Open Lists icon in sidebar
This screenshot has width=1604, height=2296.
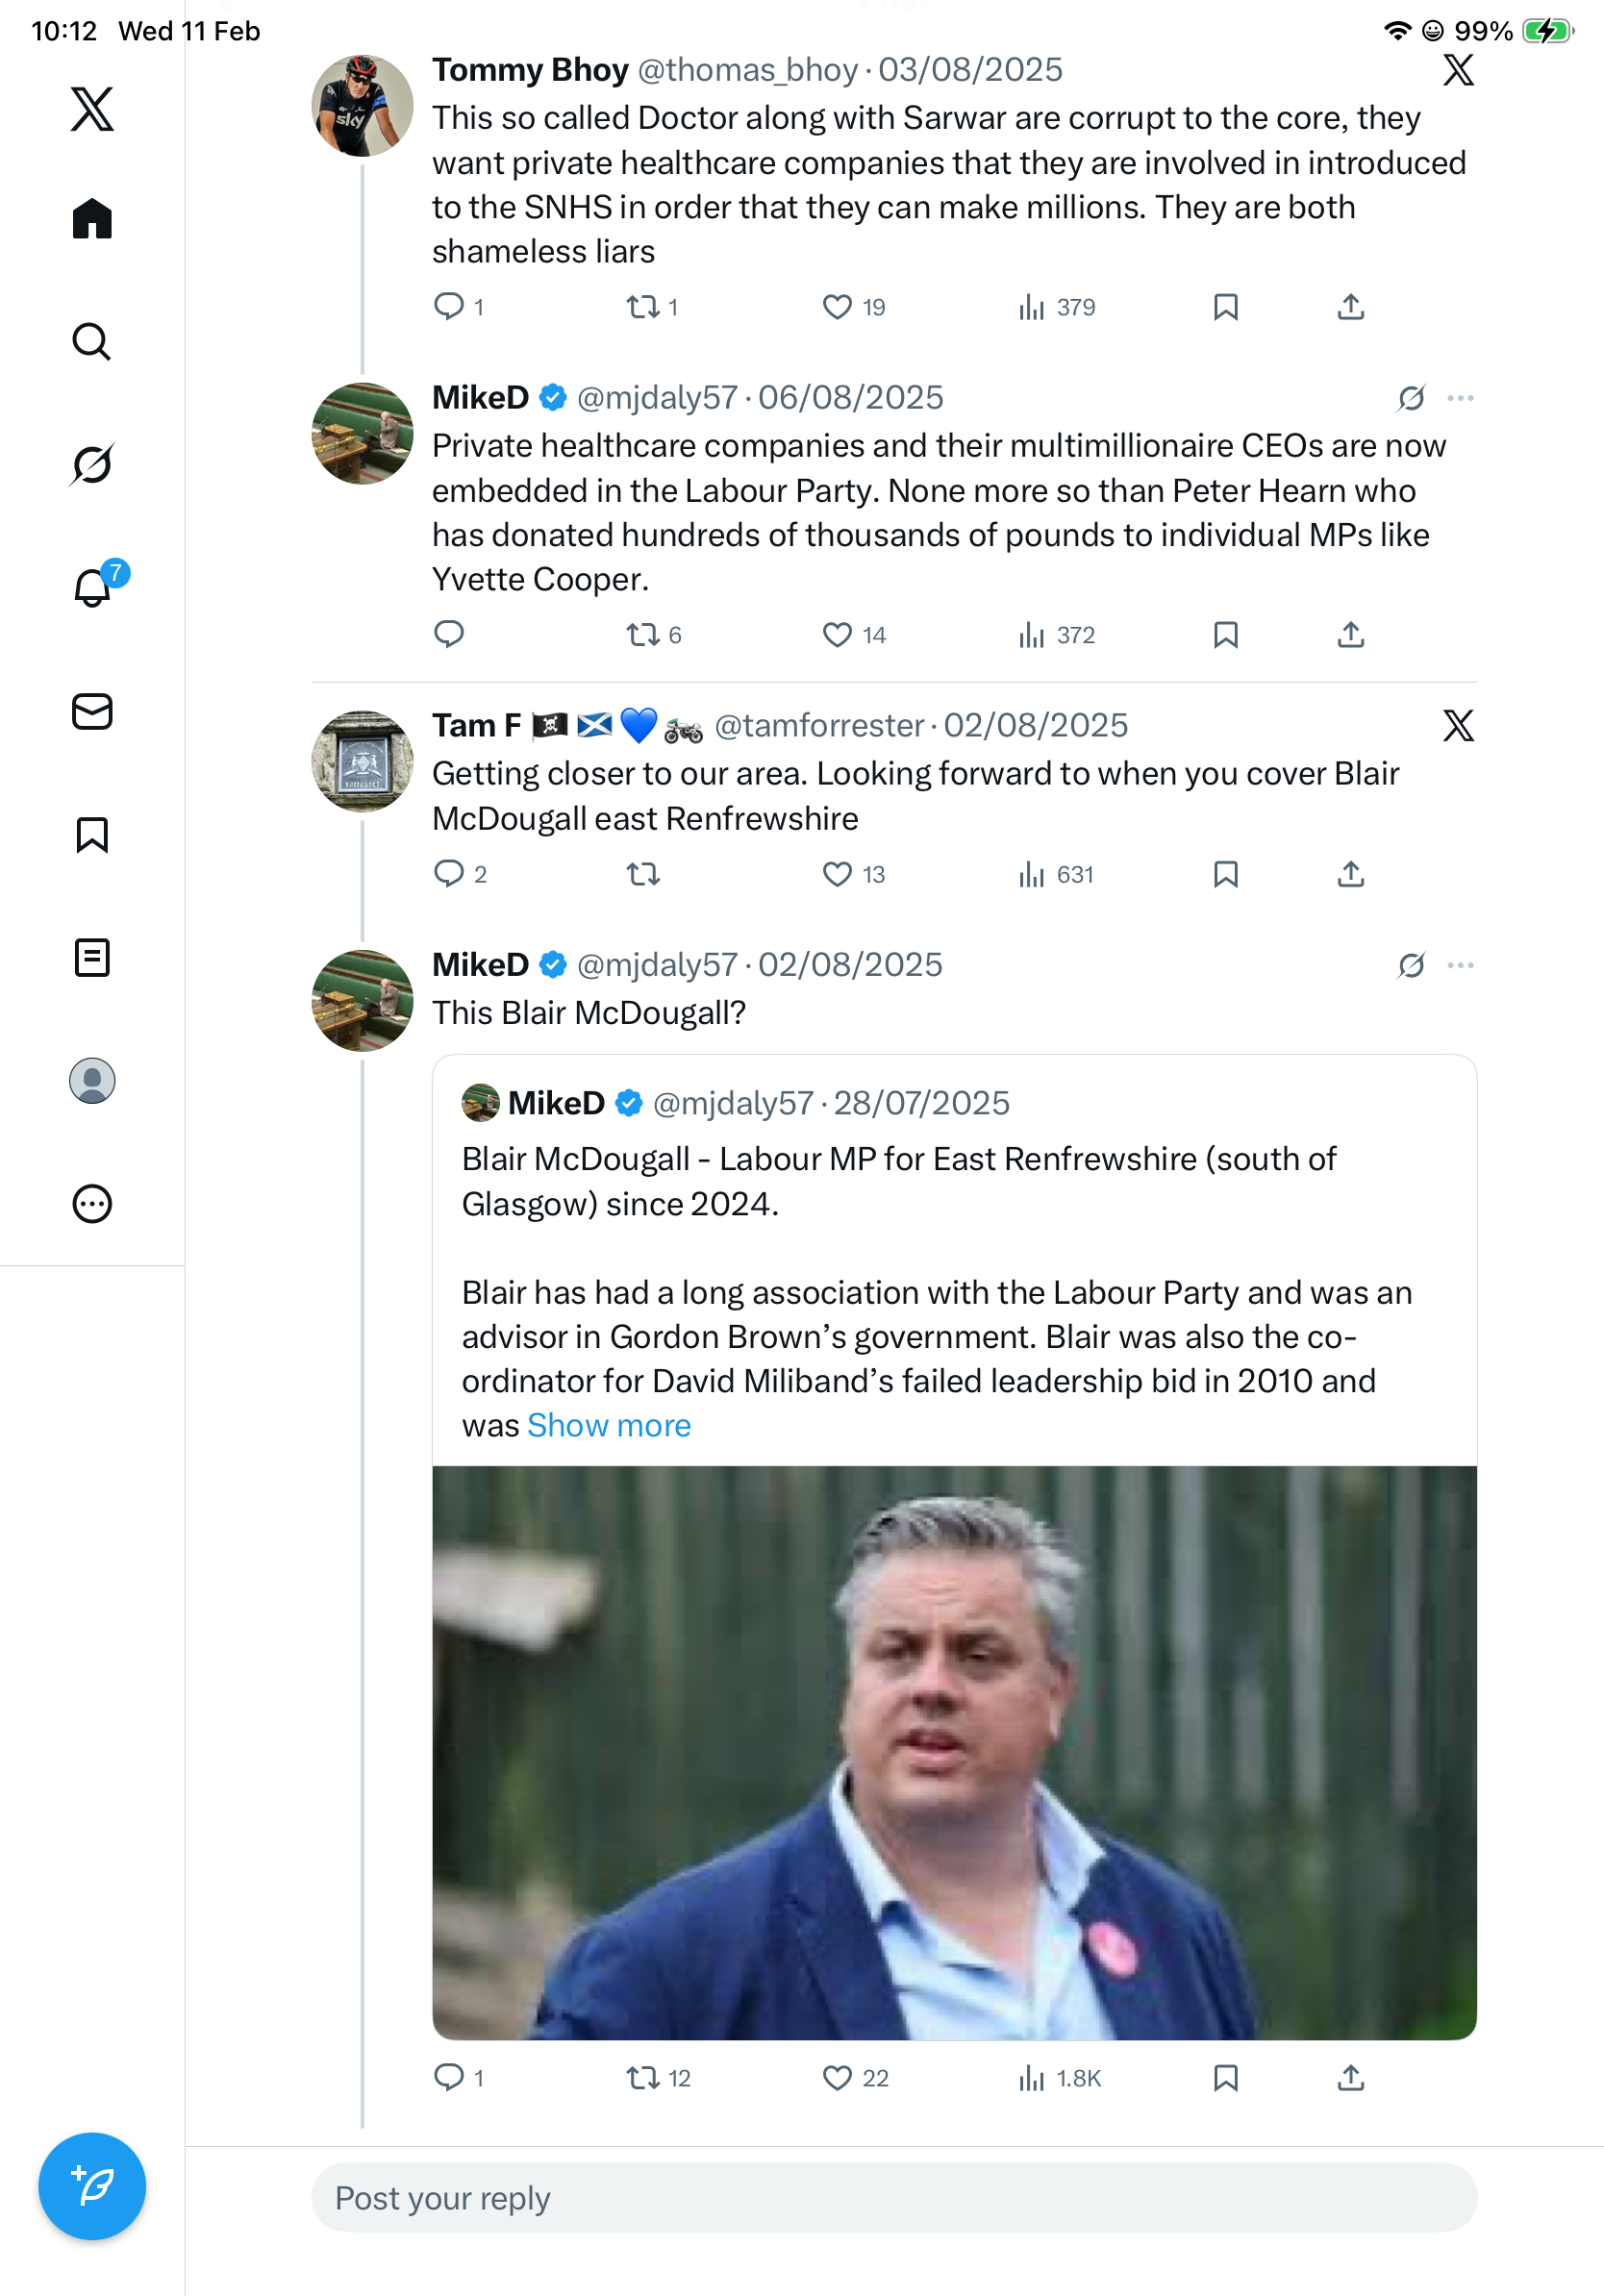click(92, 958)
